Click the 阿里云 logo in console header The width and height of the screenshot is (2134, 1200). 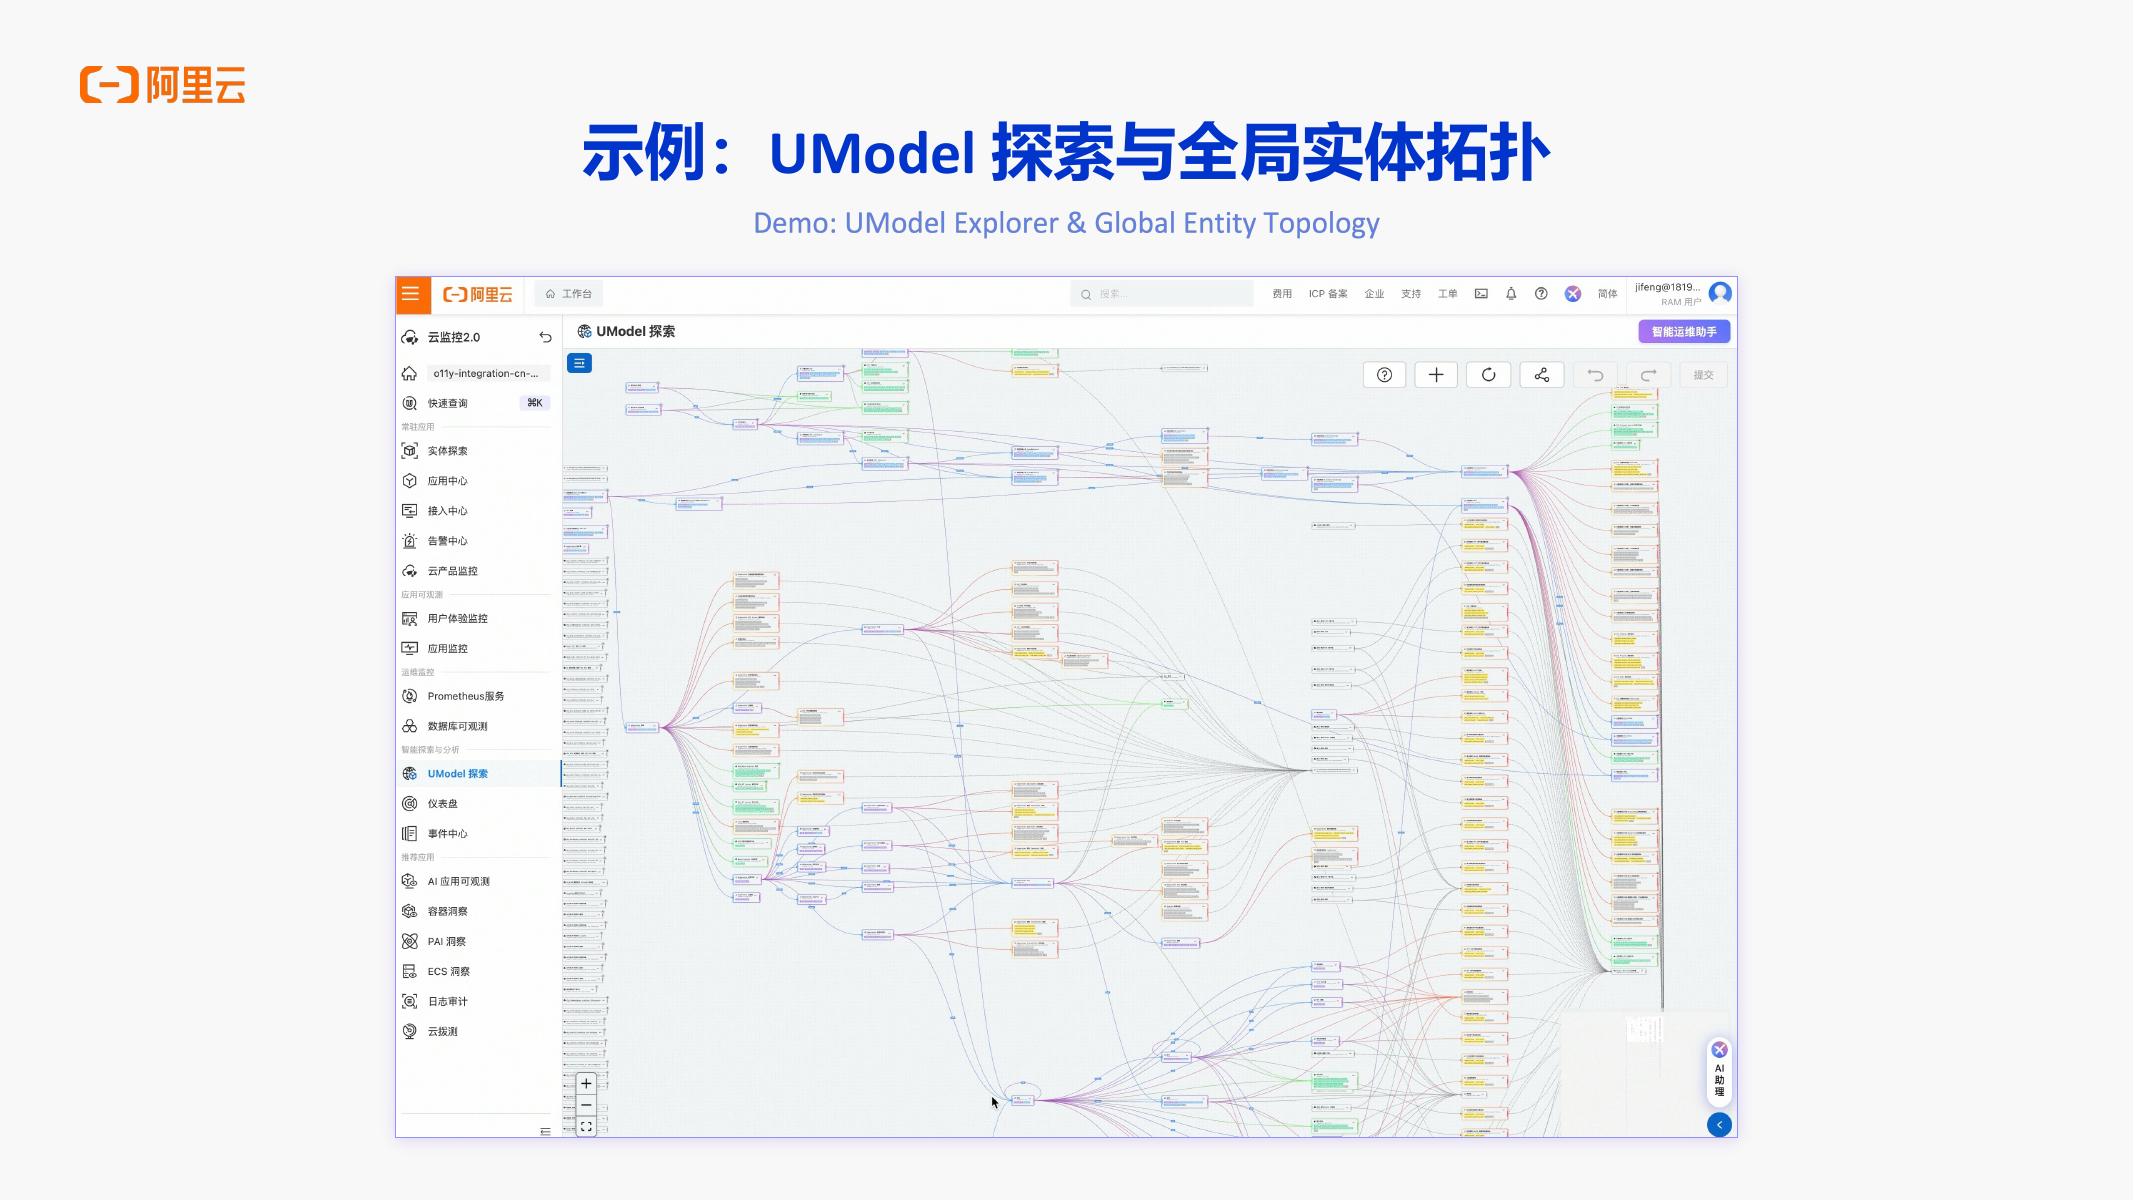point(478,294)
